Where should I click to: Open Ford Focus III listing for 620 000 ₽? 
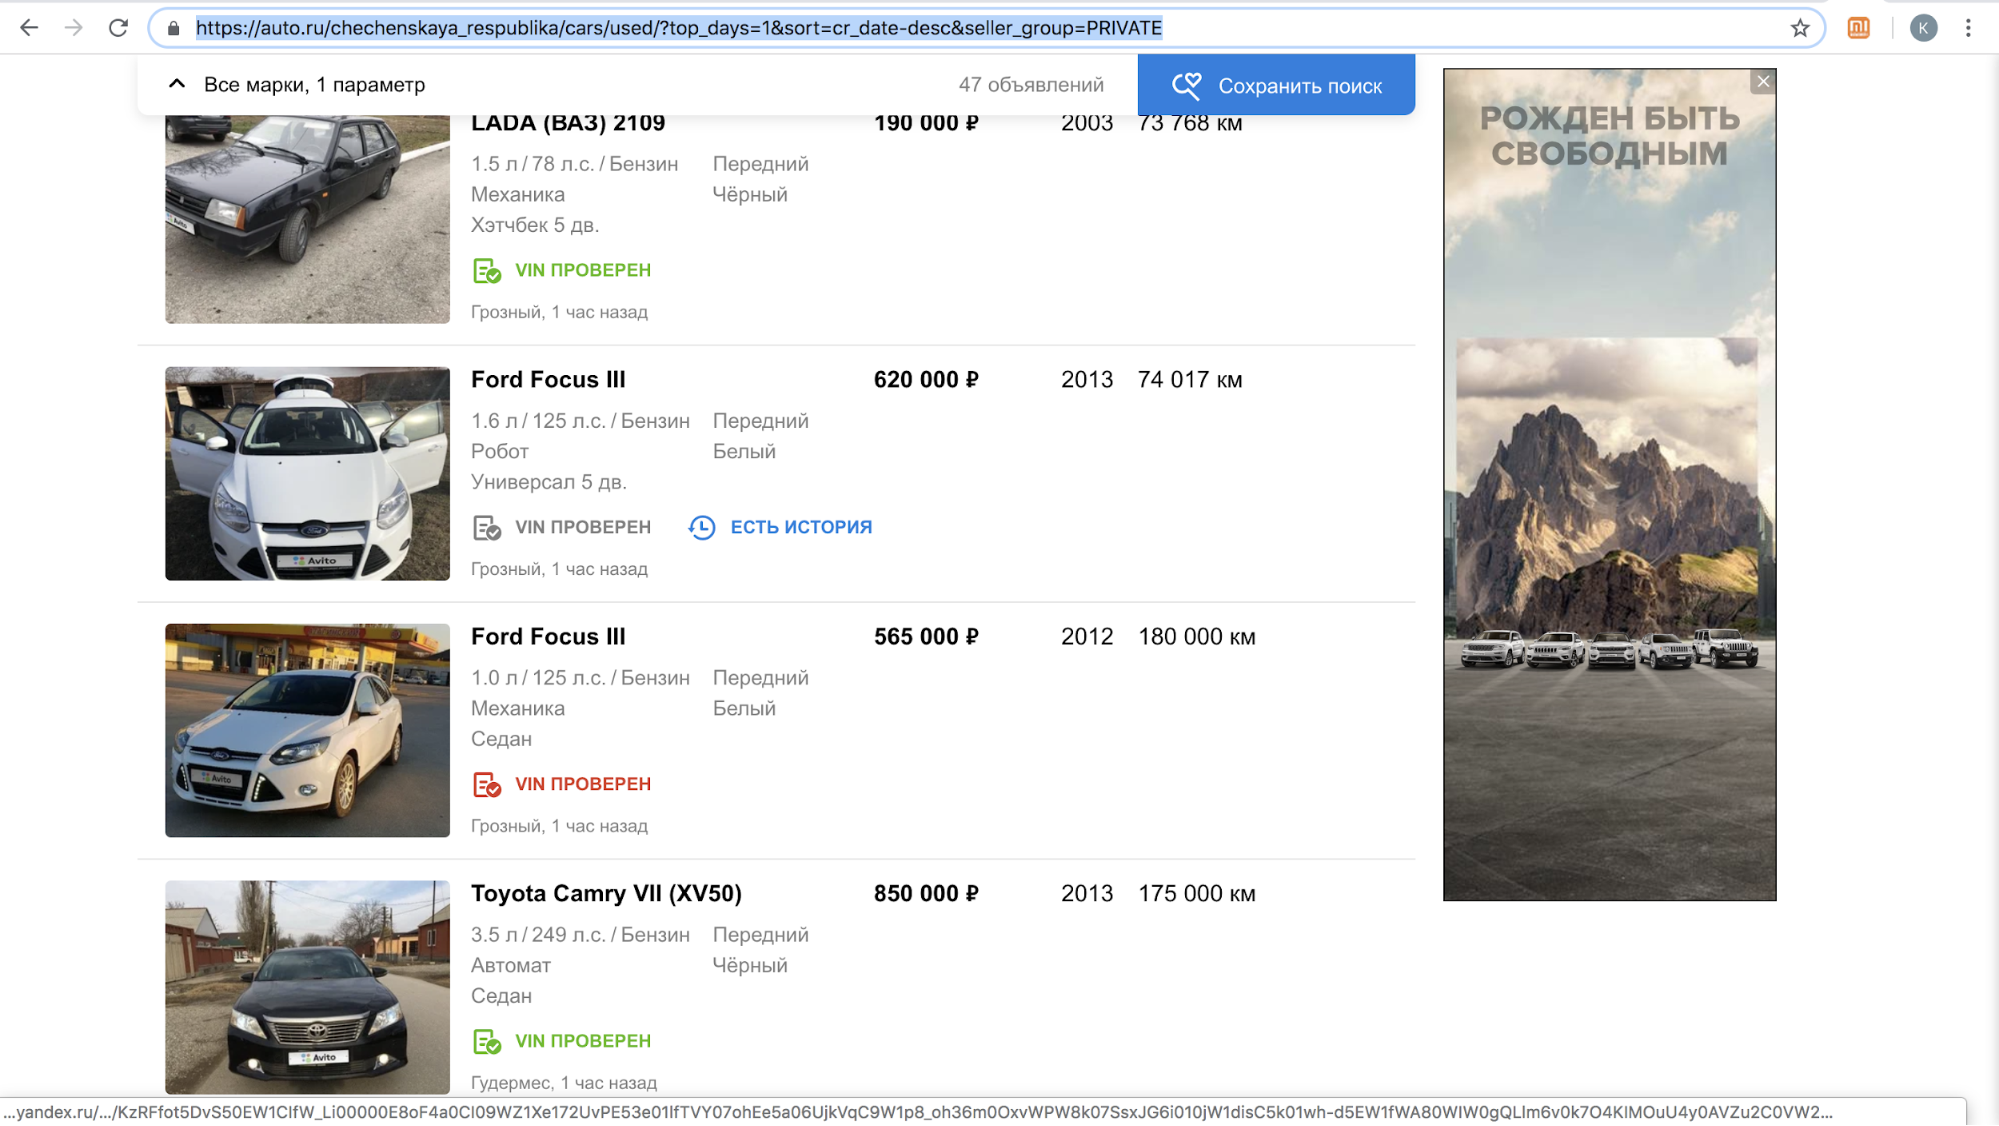coord(548,380)
